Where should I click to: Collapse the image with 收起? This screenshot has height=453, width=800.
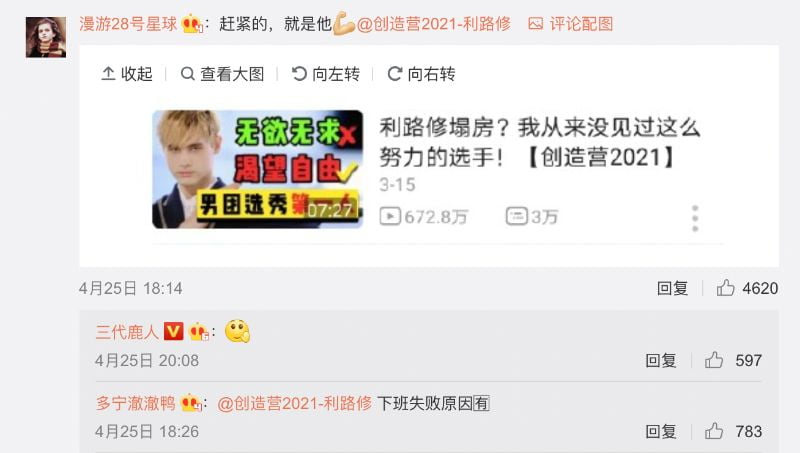(127, 74)
